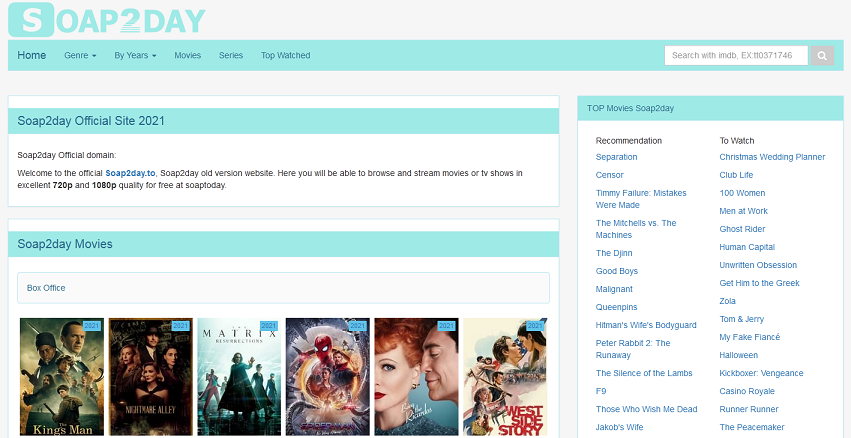Image resolution: width=851 pixels, height=438 pixels.
Task: Click the Zola link
Action: pyautogui.click(x=727, y=300)
